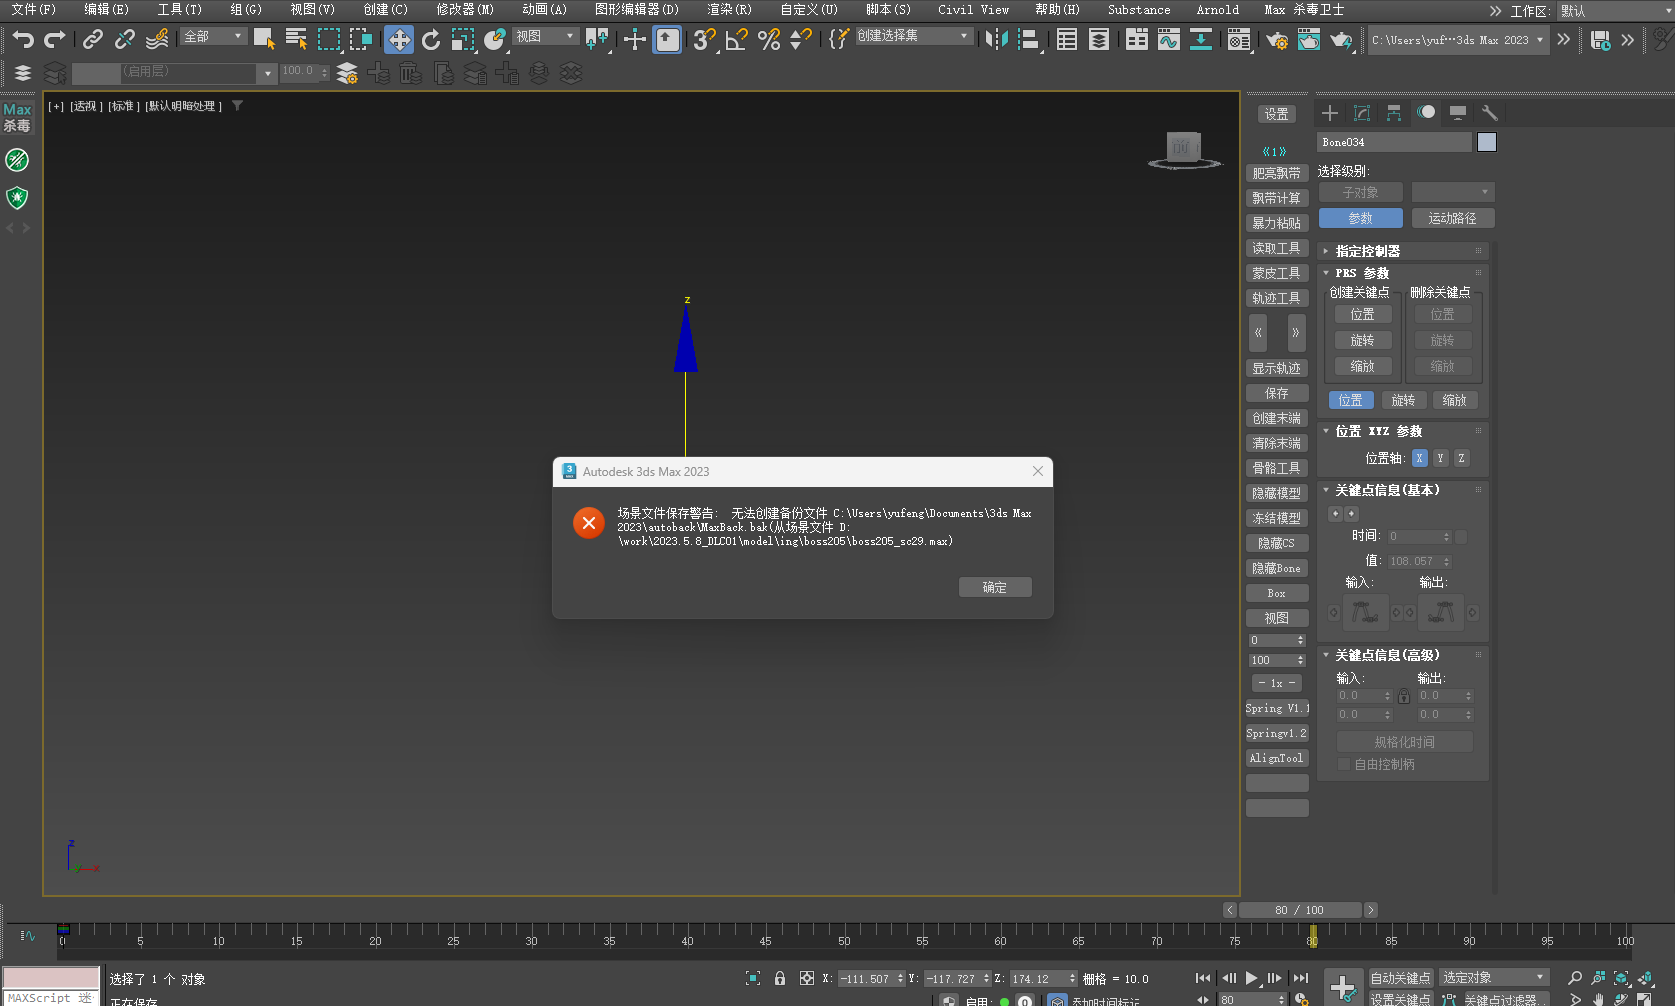Toggle the selection lock padlock icon

coord(780,978)
